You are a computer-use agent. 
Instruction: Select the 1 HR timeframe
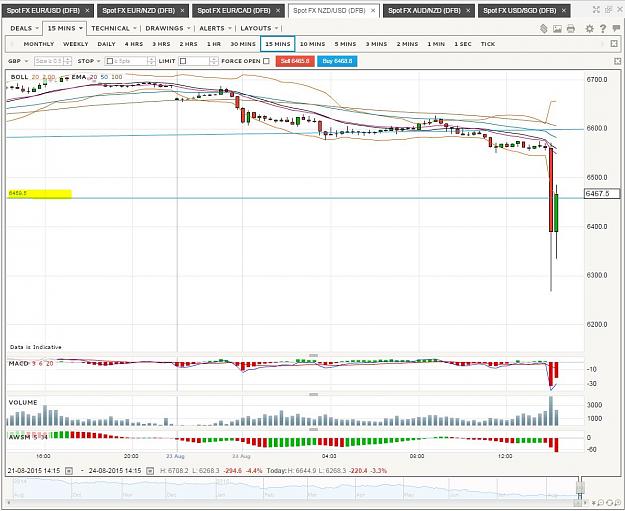(x=214, y=44)
